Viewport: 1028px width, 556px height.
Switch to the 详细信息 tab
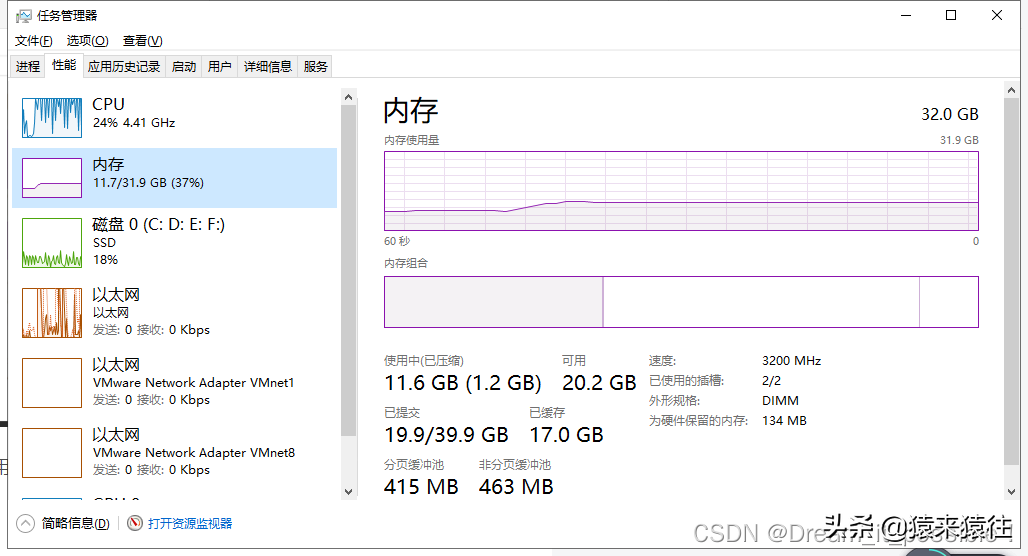pyautogui.click(x=268, y=67)
